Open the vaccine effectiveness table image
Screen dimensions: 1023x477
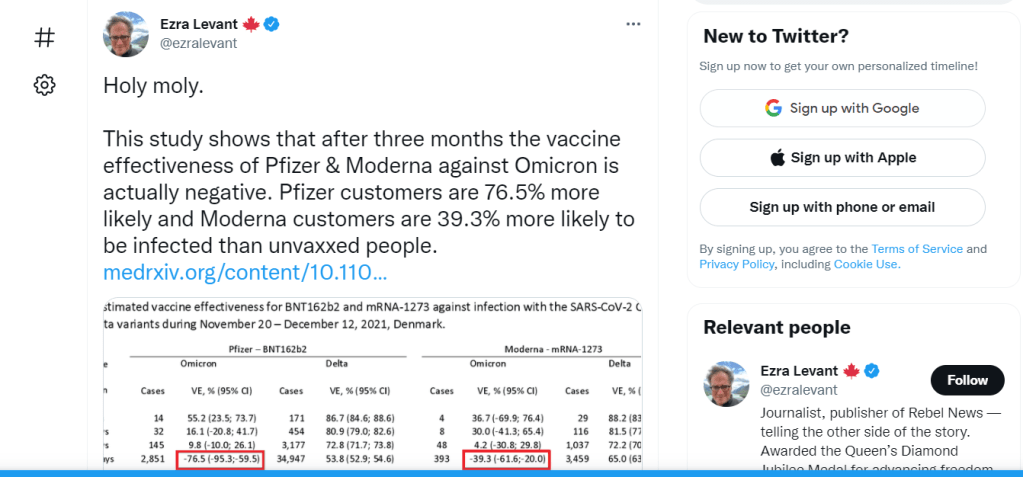(x=372, y=390)
